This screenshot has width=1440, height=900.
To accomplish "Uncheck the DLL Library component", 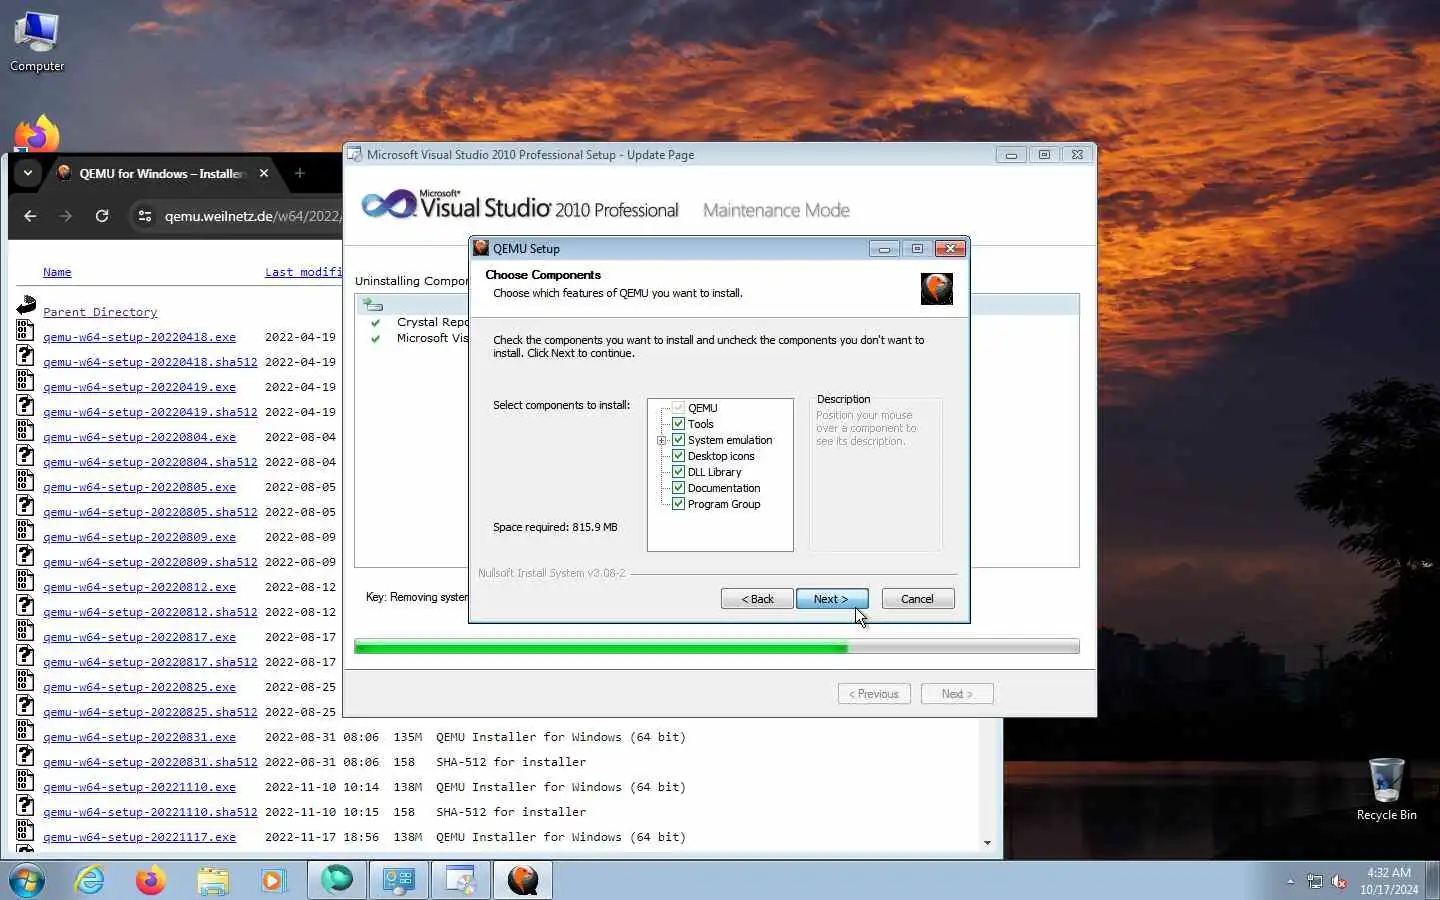I will 678,472.
